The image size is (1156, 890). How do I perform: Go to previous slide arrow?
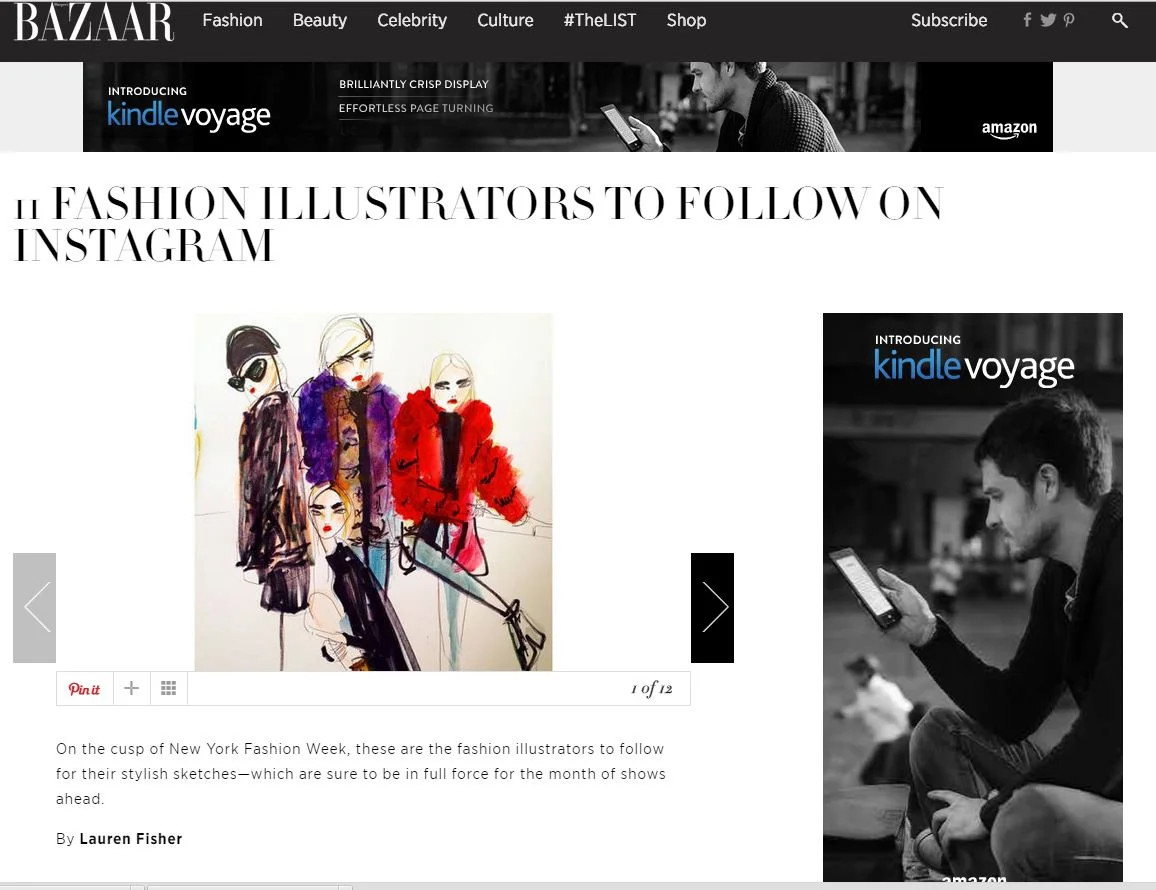click(x=35, y=608)
